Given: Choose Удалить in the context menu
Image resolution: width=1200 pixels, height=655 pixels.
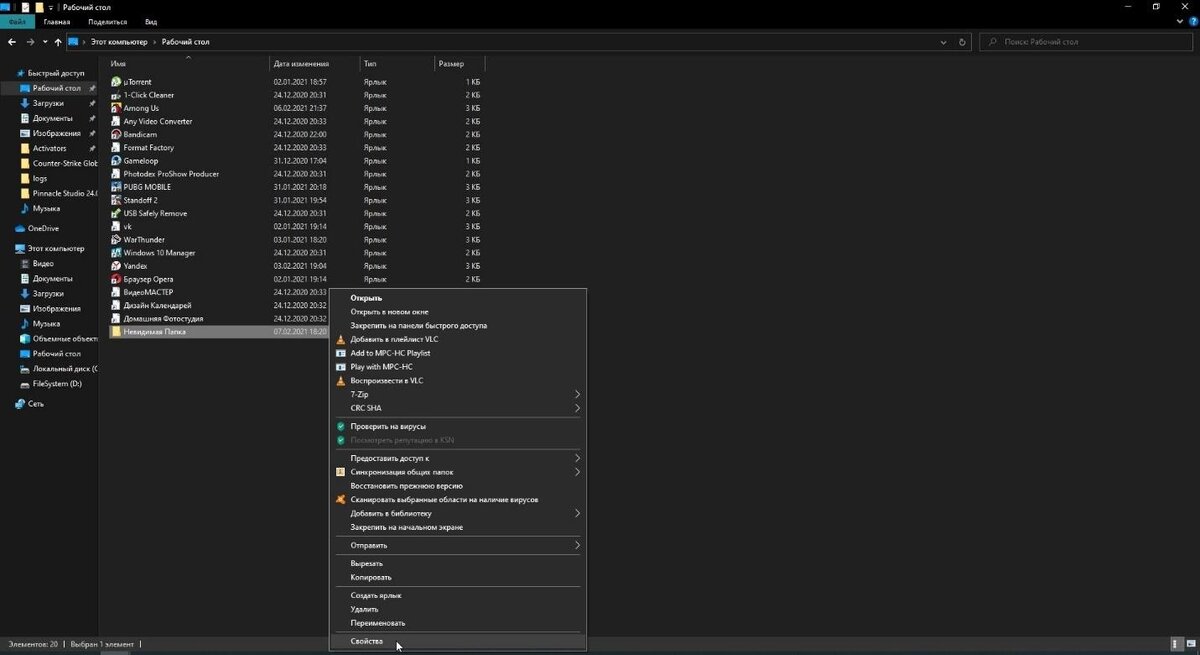Looking at the screenshot, I should [457, 609].
